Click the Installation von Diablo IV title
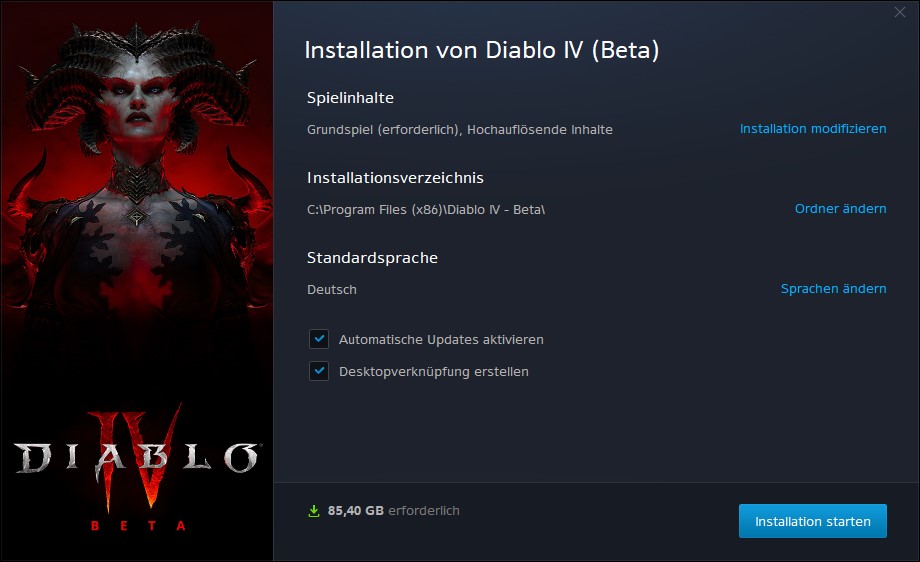Screen dimensions: 920x562 (x=482, y=50)
